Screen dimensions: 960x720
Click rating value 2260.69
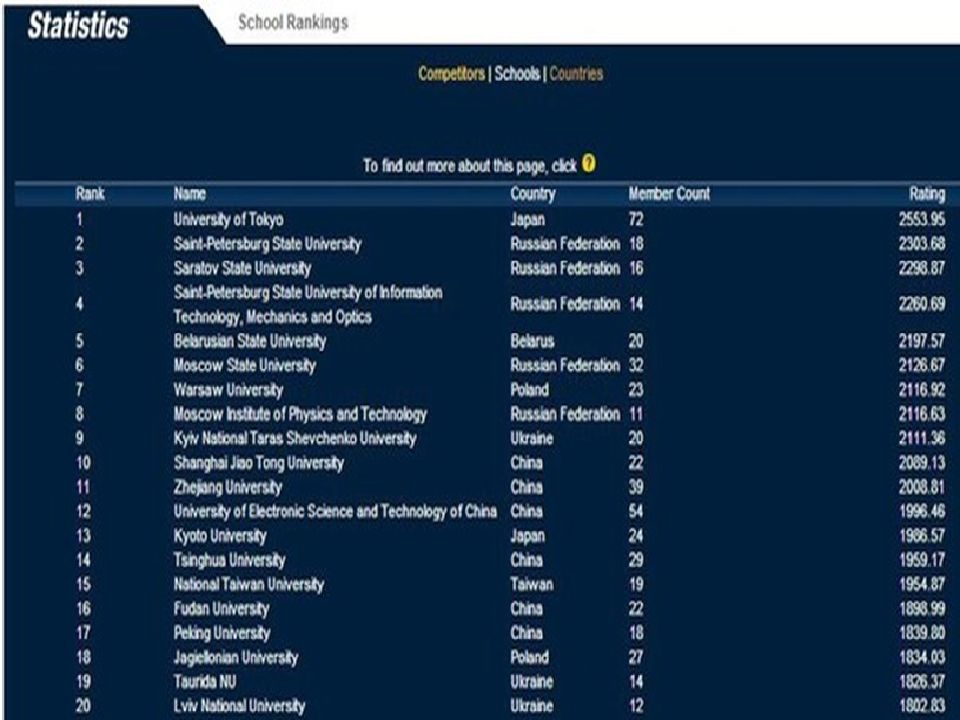point(921,304)
